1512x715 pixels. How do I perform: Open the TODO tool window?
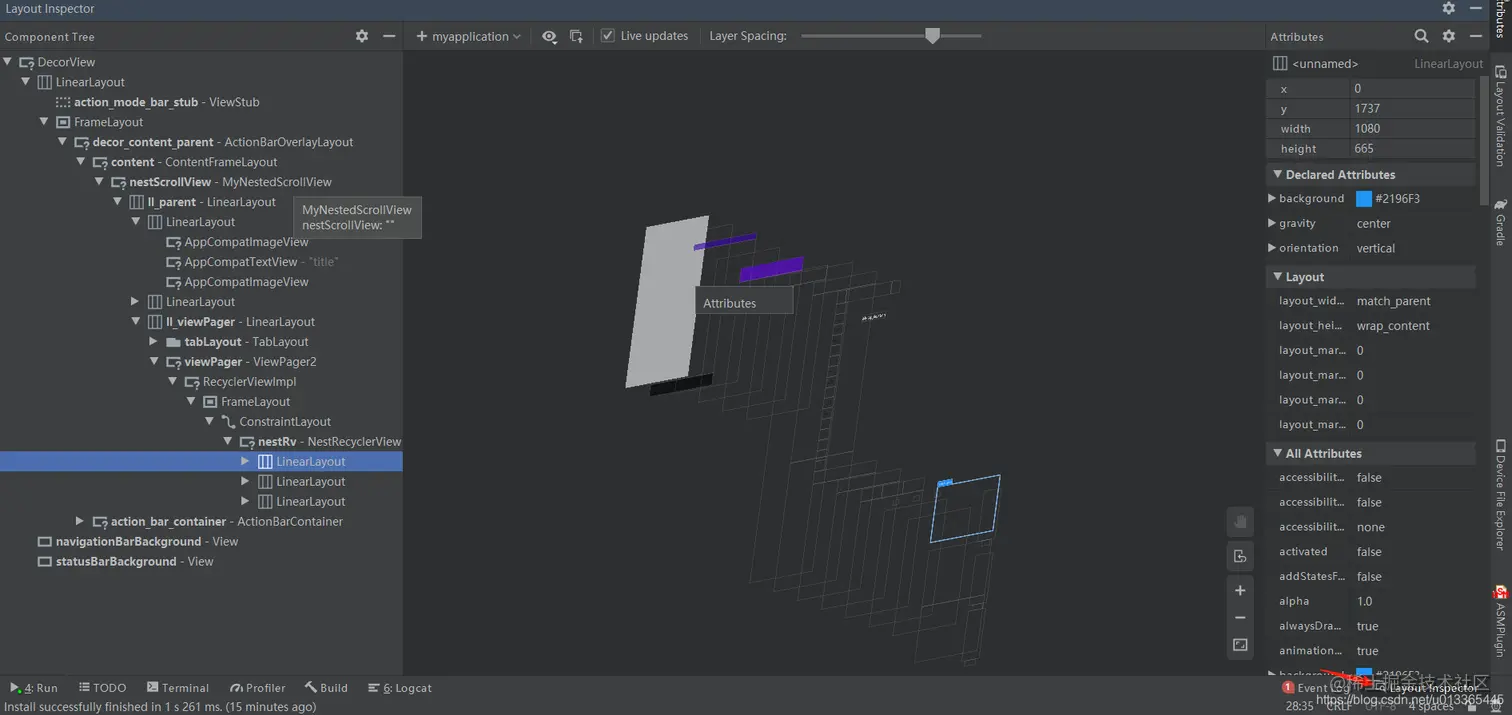(x=103, y=688)
